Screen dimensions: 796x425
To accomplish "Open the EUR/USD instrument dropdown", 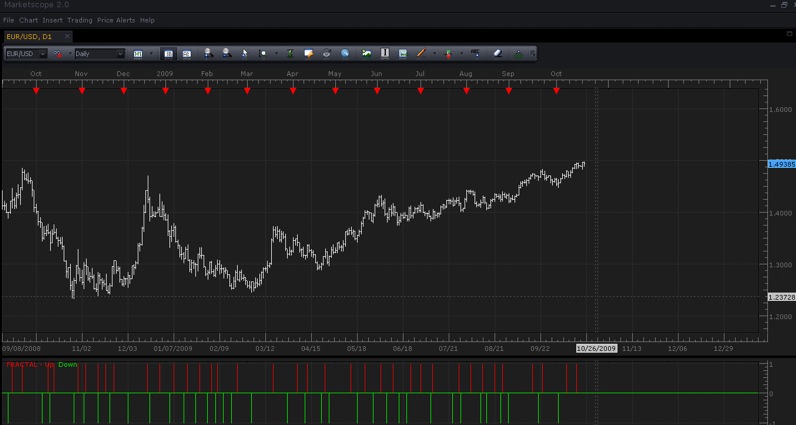I will point(26,53).
